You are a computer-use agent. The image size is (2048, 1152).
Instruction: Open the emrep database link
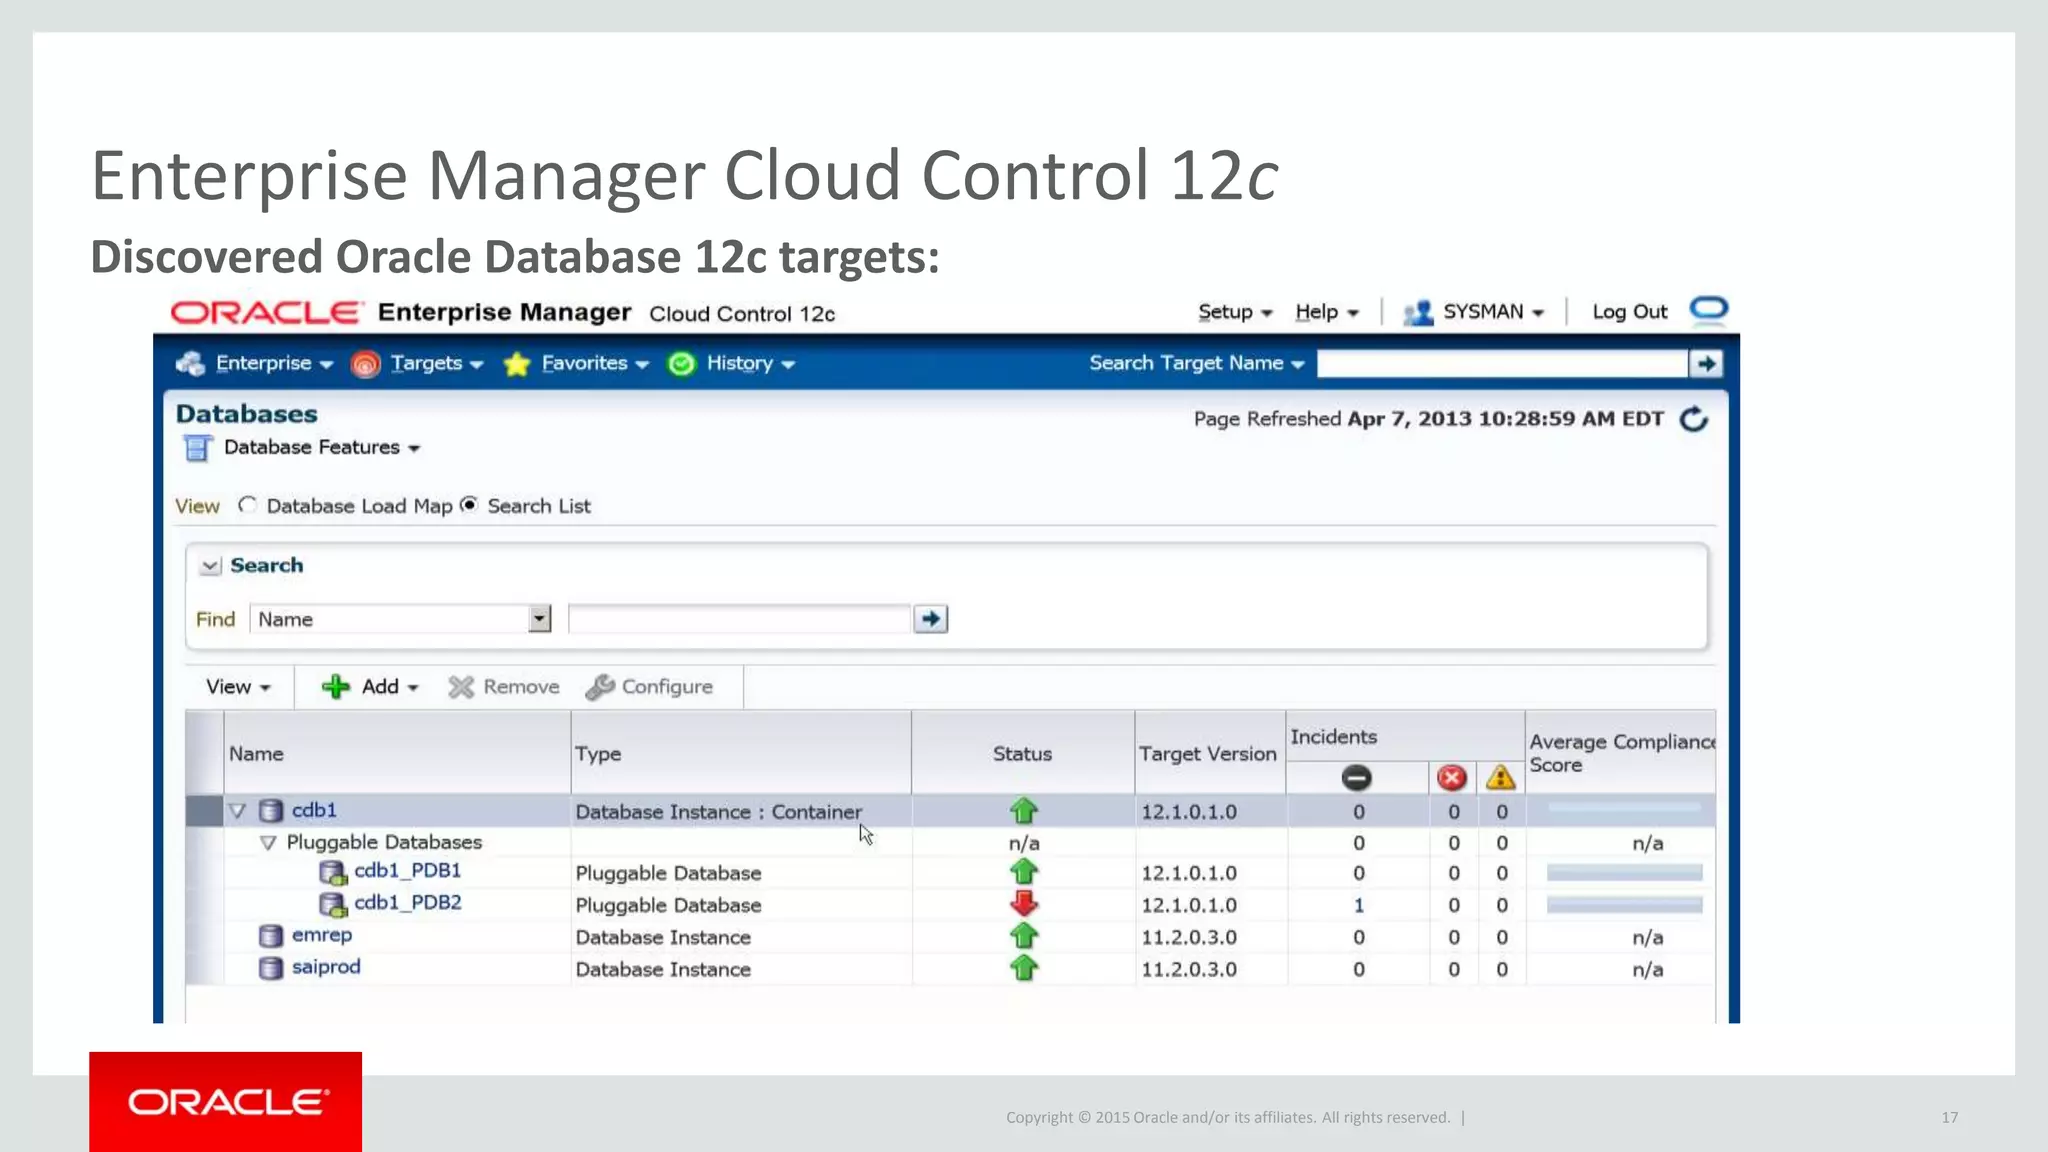point(322,935)
